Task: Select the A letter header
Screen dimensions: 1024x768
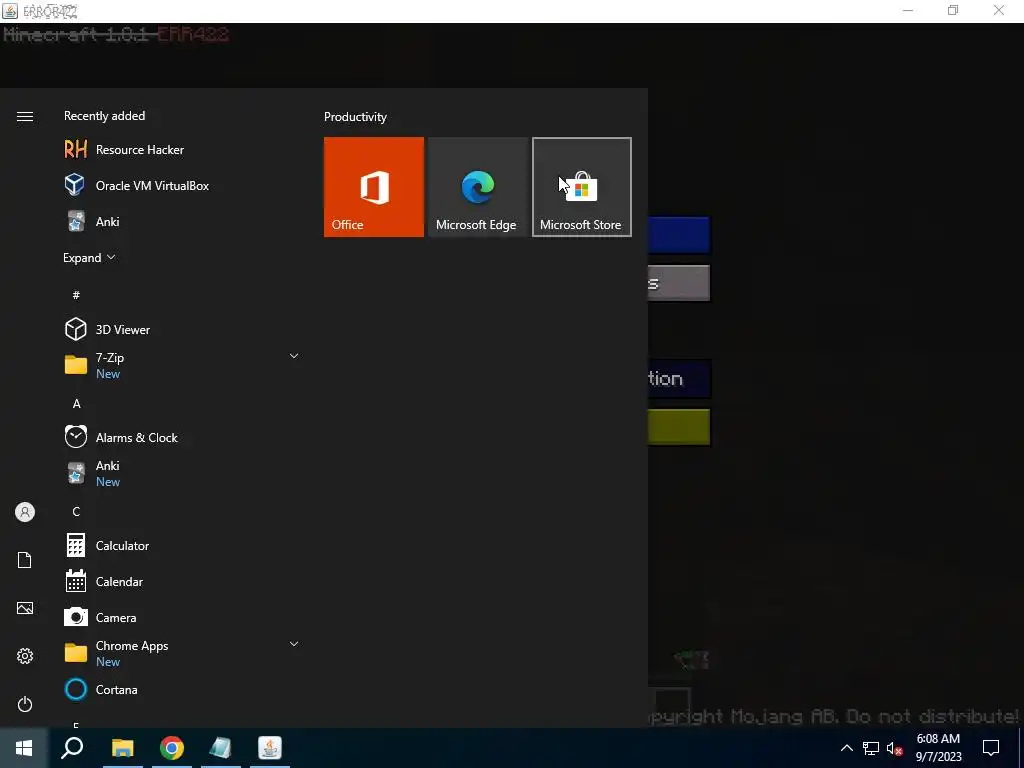Action: pos(76,404)
